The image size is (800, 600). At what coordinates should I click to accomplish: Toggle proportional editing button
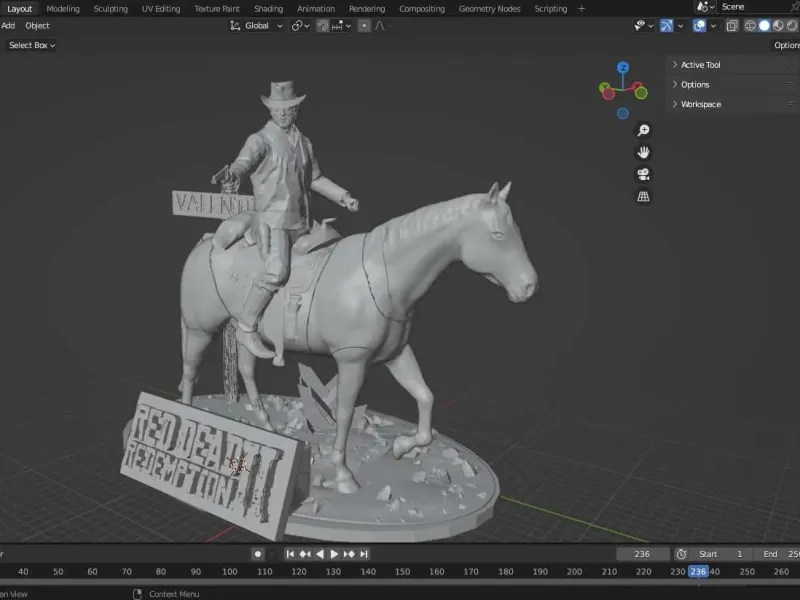[364, 26]
